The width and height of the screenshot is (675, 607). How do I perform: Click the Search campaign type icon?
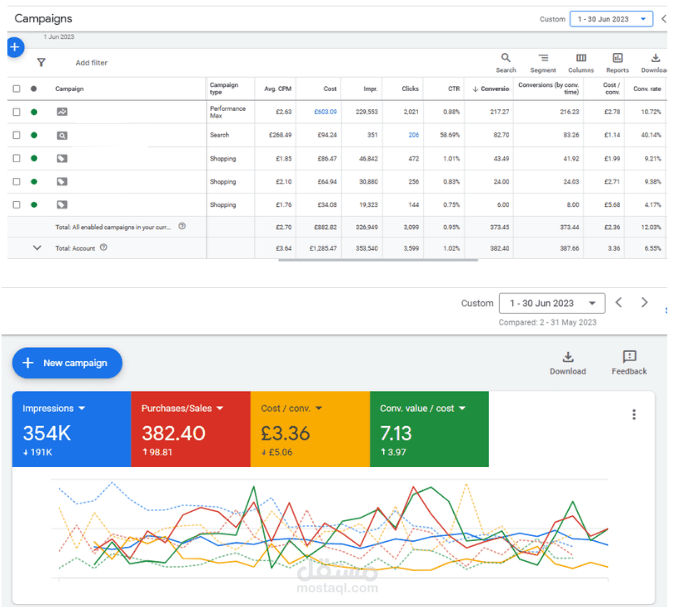[62, 136]
